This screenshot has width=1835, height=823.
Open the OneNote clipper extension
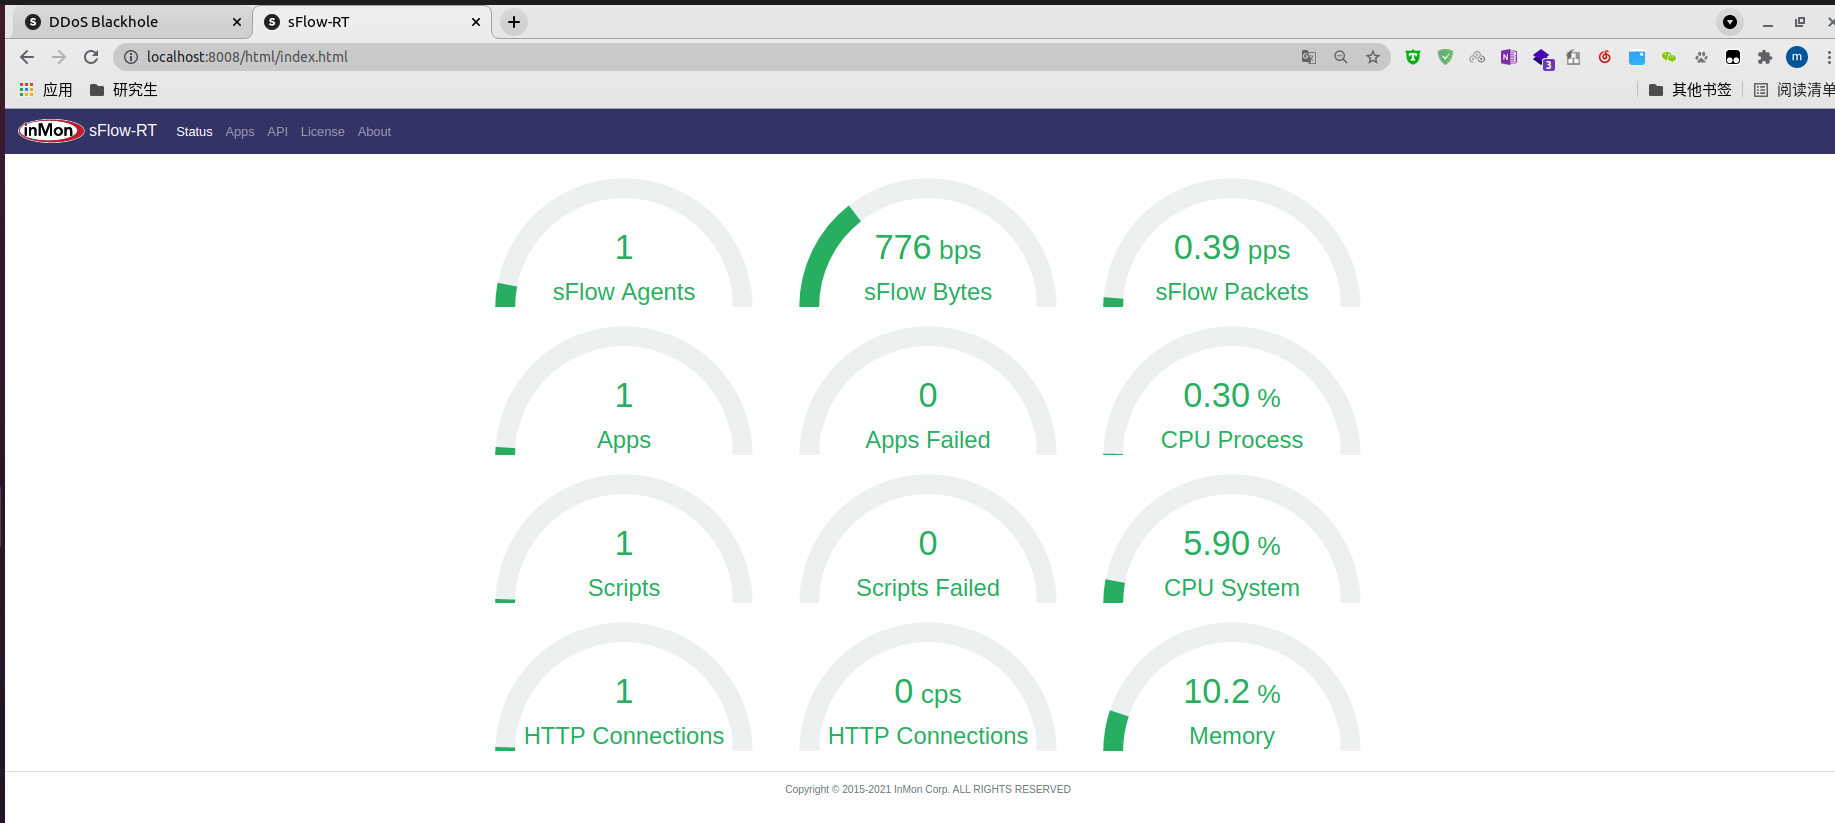pyautogui.click(x=1509, y=57)
